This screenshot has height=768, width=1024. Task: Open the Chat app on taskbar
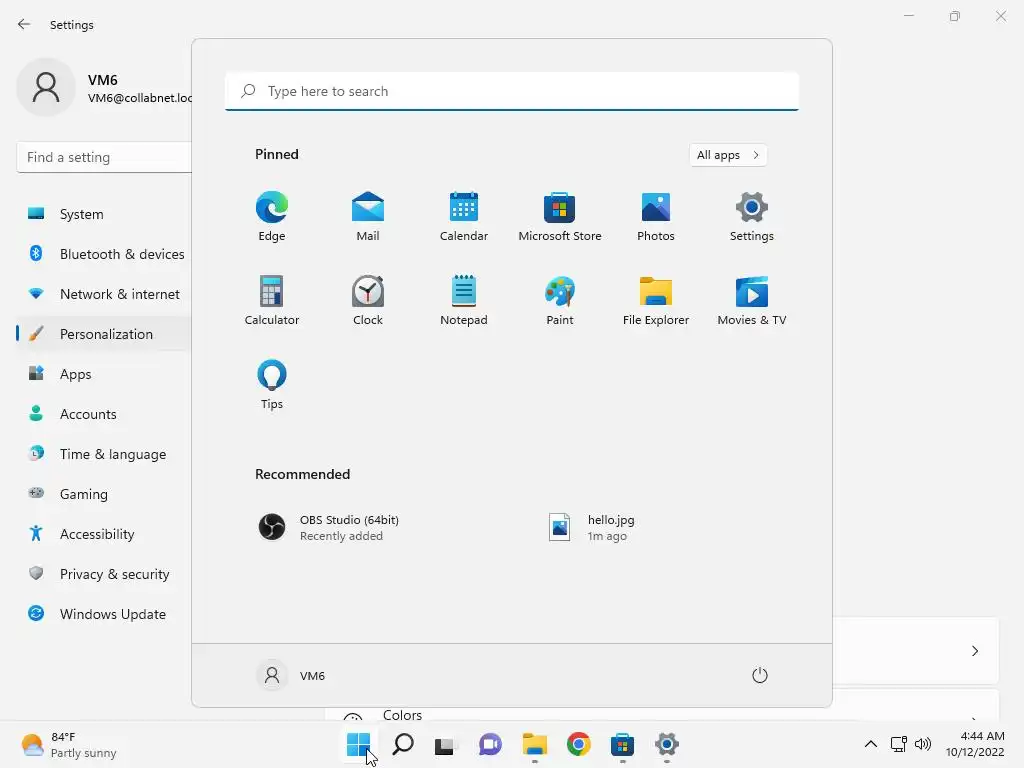pyautogui.click(x=490, y=744)
